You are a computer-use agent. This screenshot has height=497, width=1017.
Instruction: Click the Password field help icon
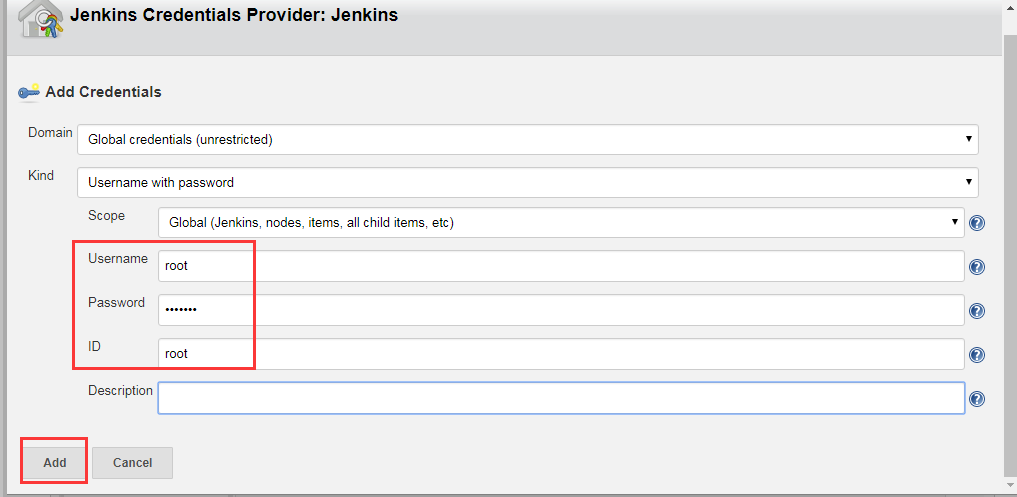pyautogui.click(x=977, y=311)
